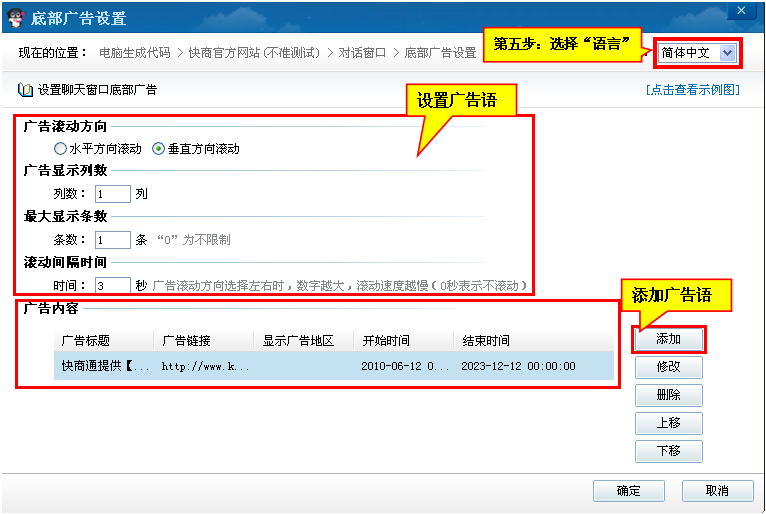Click the app mascot icon in title bar
Screen dimensions: 766x514
click(x=16, y=17)
